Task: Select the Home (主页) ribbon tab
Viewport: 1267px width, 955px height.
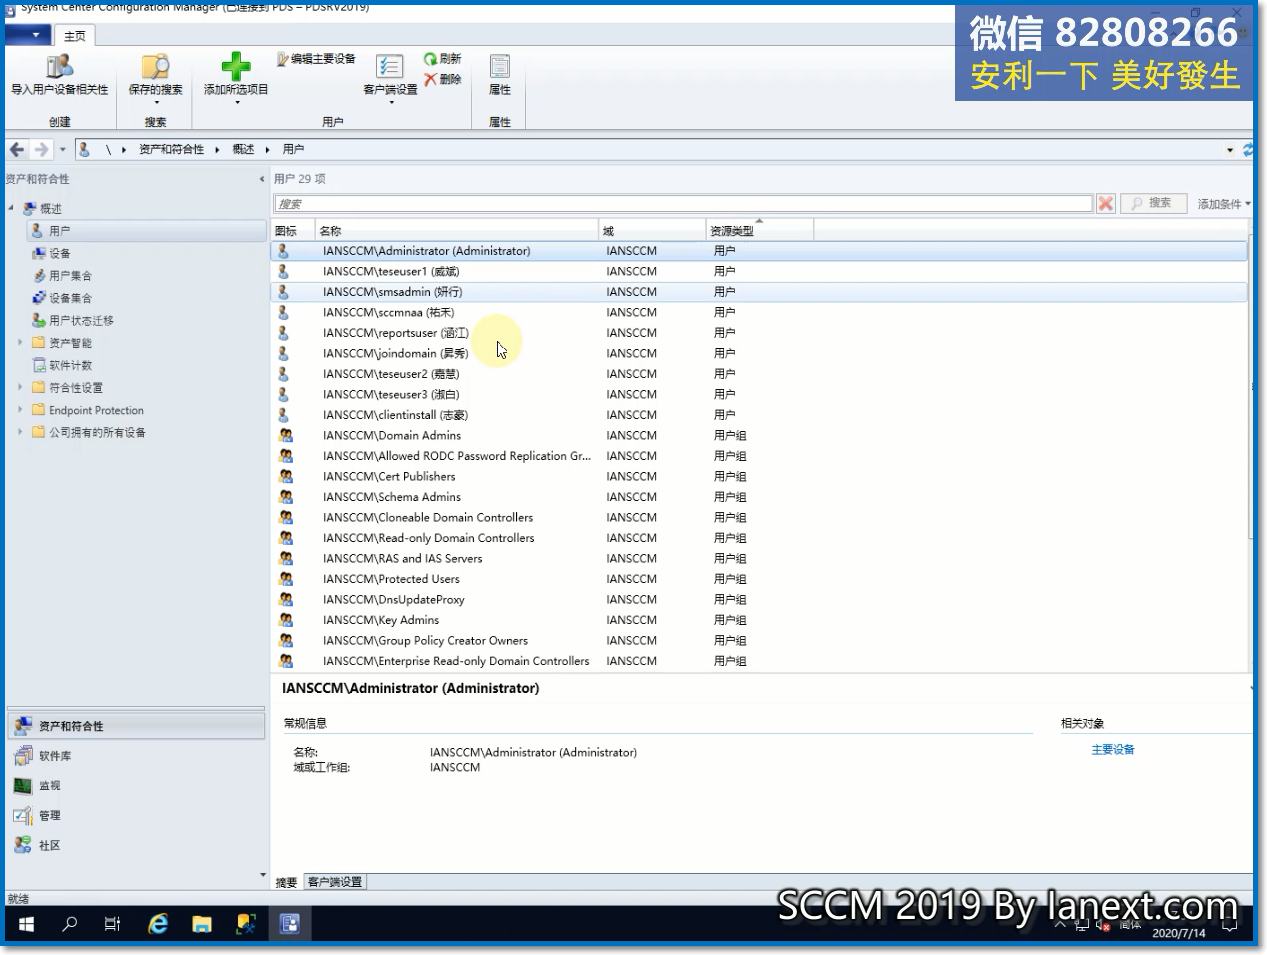Action: [75, 36]
